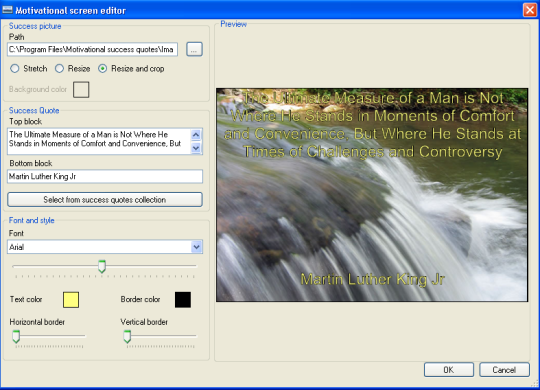Click Select from success quotes collection button
This screenshot has width=540, height=390.
tap(105, 200)
